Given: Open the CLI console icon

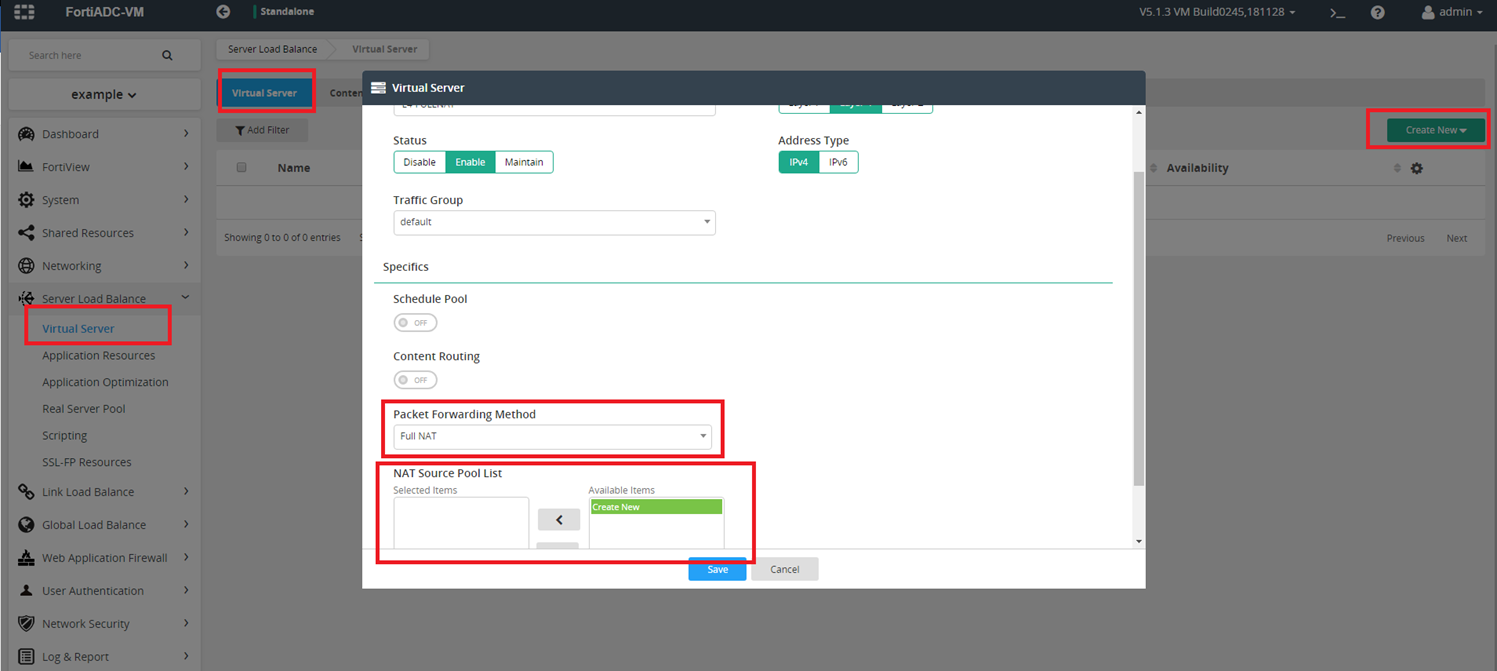Looking at the screenshot, I should click(x=1336, y=14).
